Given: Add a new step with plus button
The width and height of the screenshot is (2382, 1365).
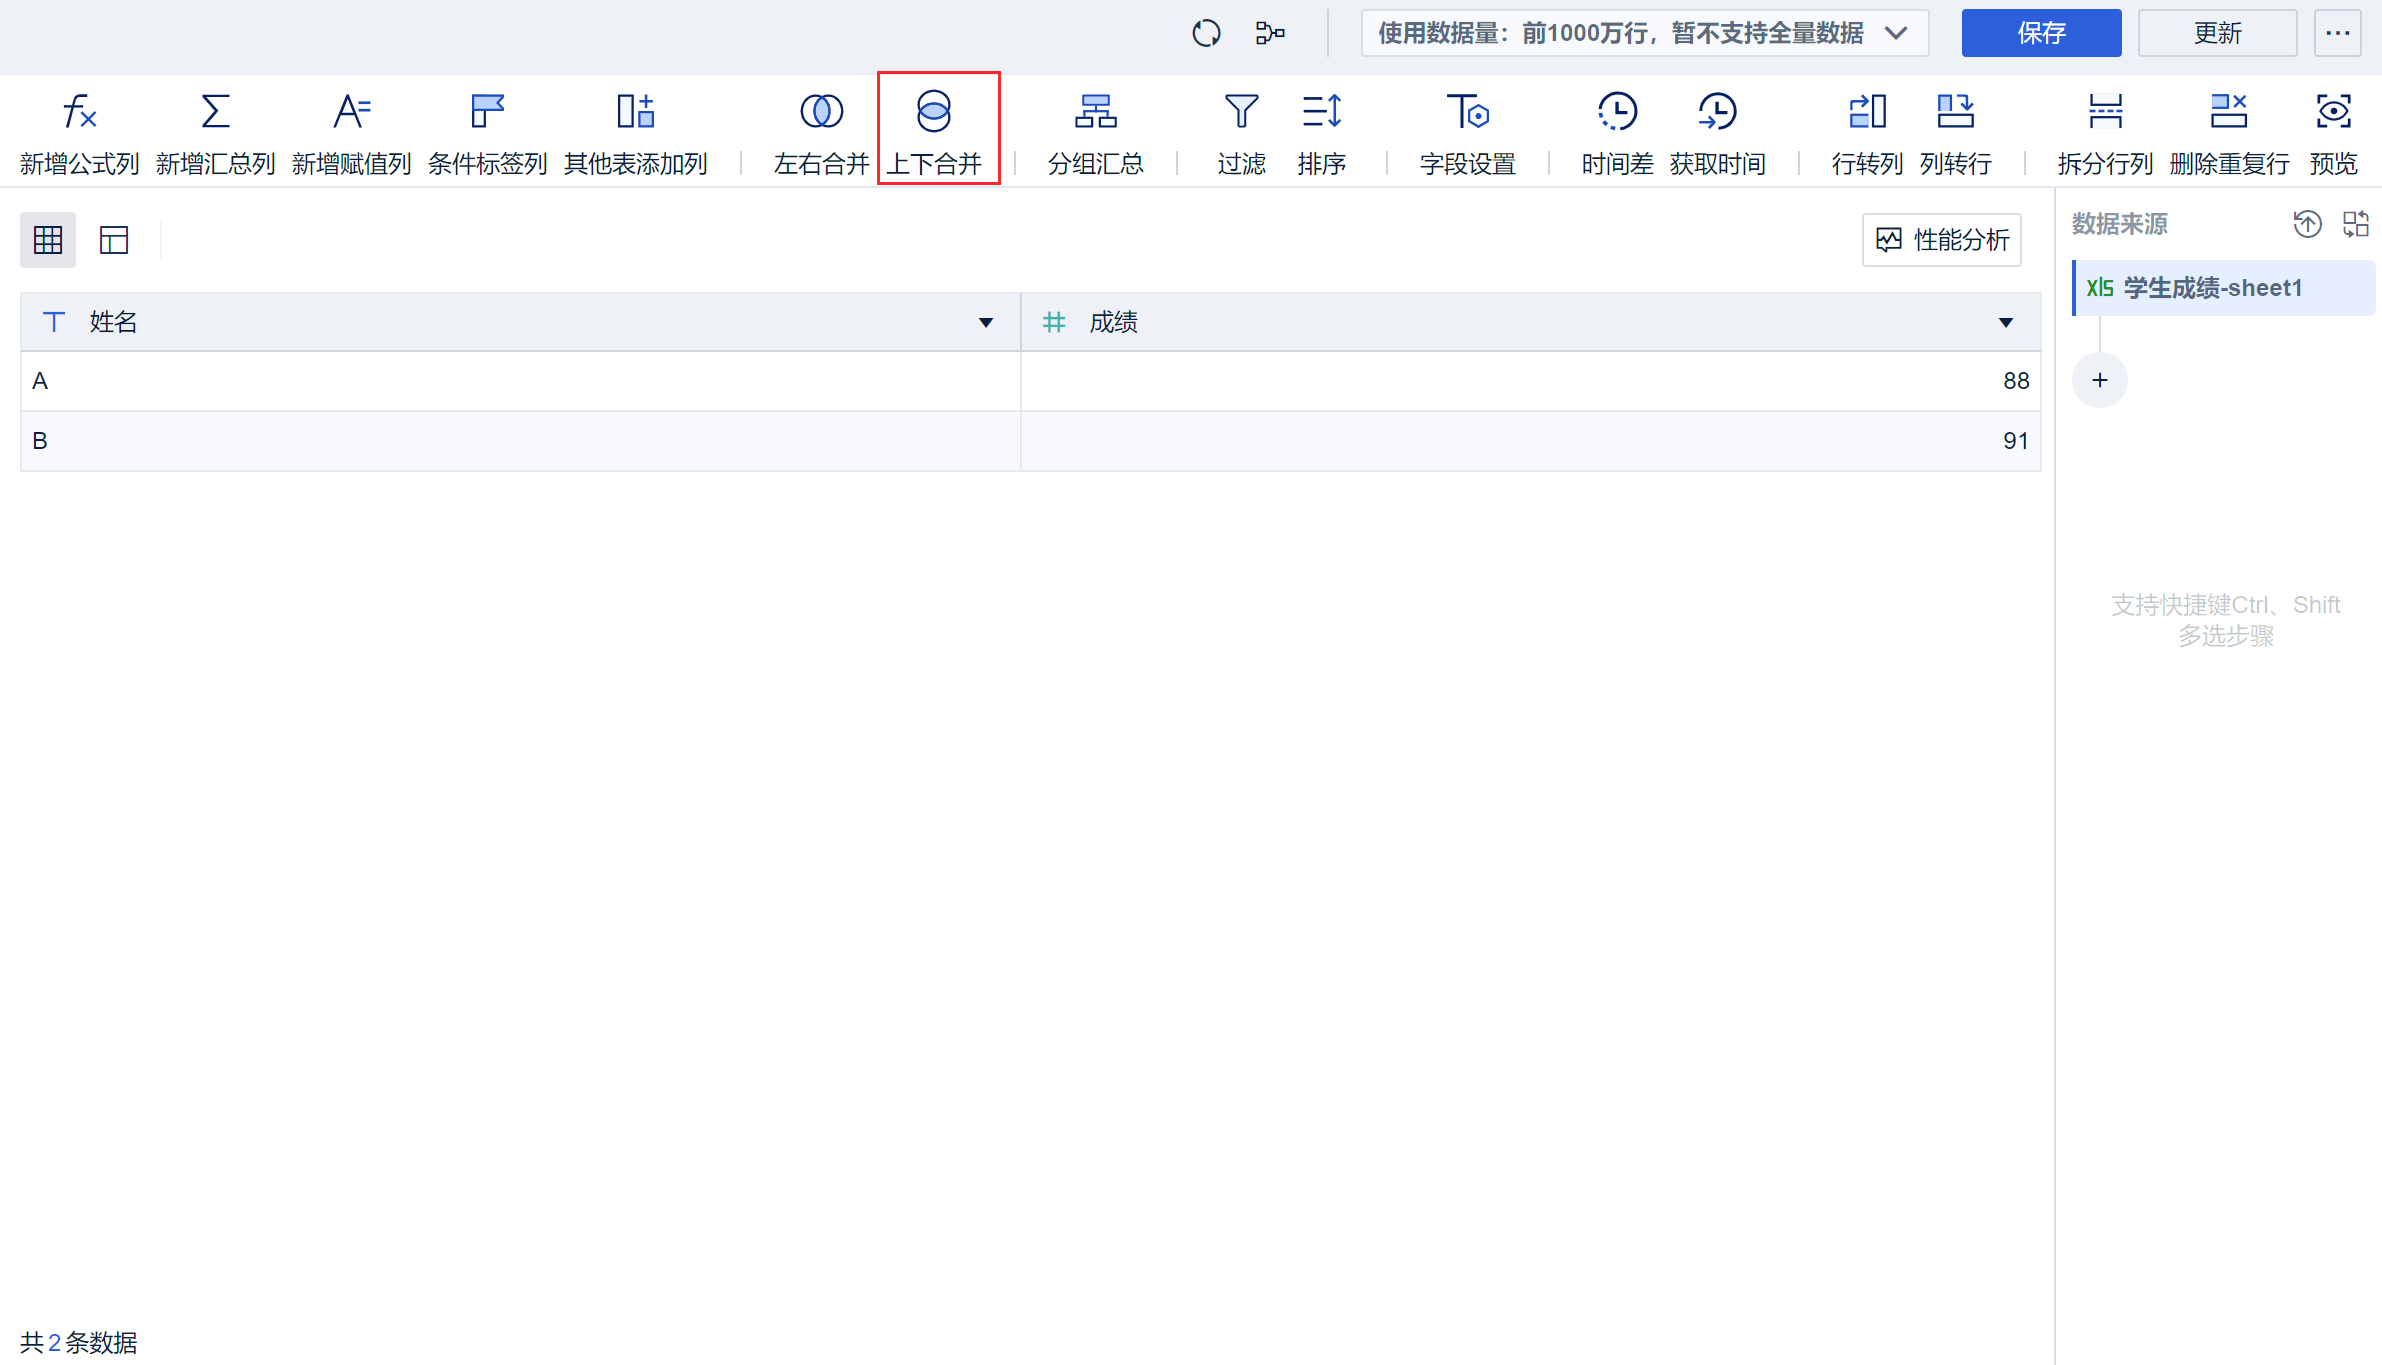Looking at the screenshot, I should [2099, 380].
